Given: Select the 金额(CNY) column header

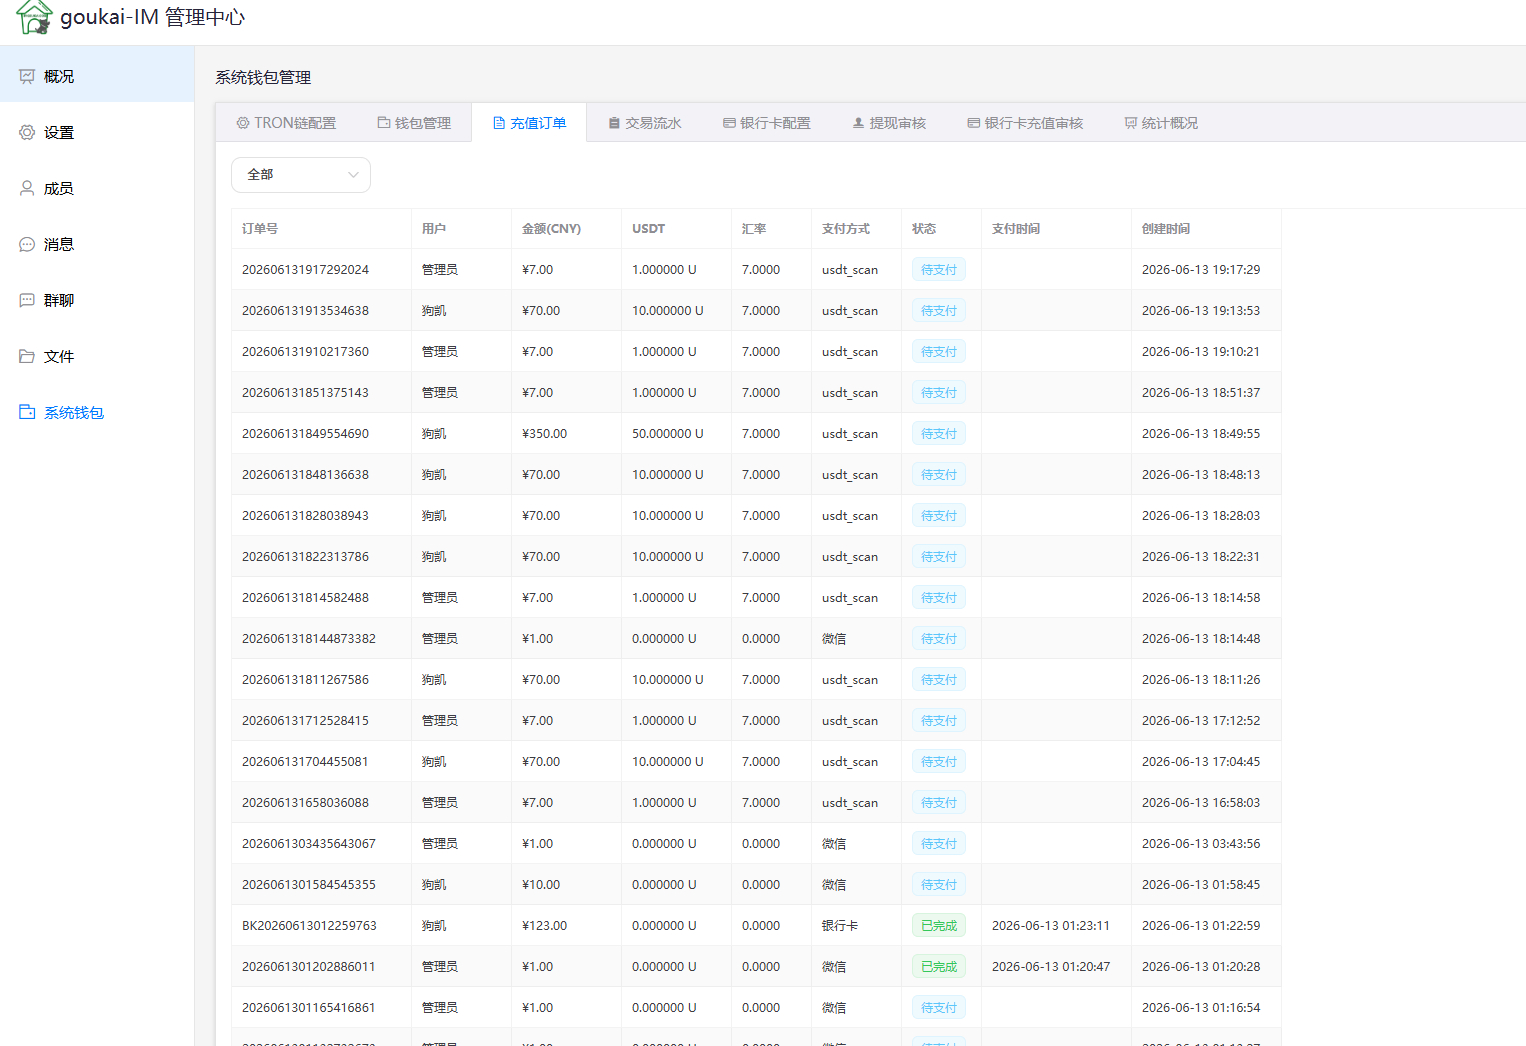Looking at the screenshot, I should click(551, 229).
